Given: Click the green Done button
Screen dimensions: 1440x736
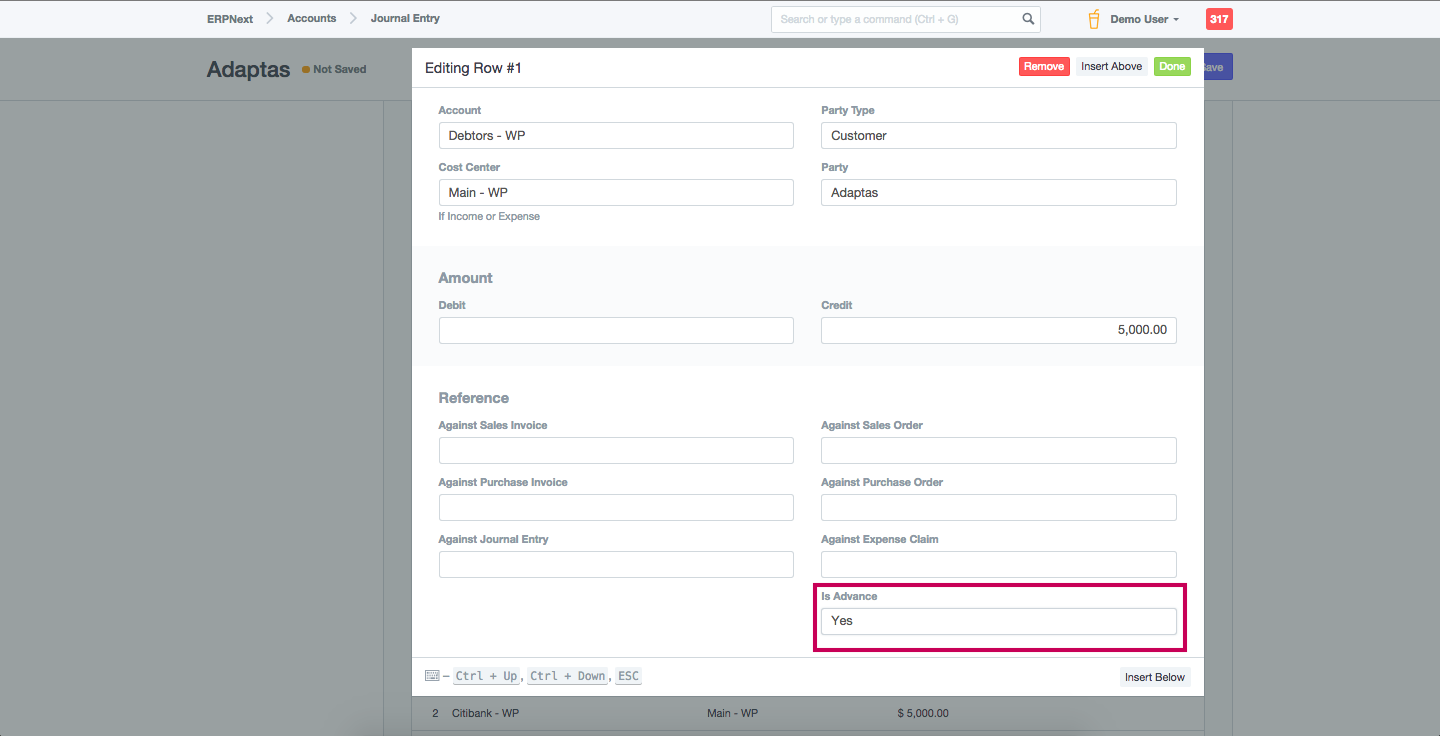Looking at the screenshot, I should (1172, 67).
